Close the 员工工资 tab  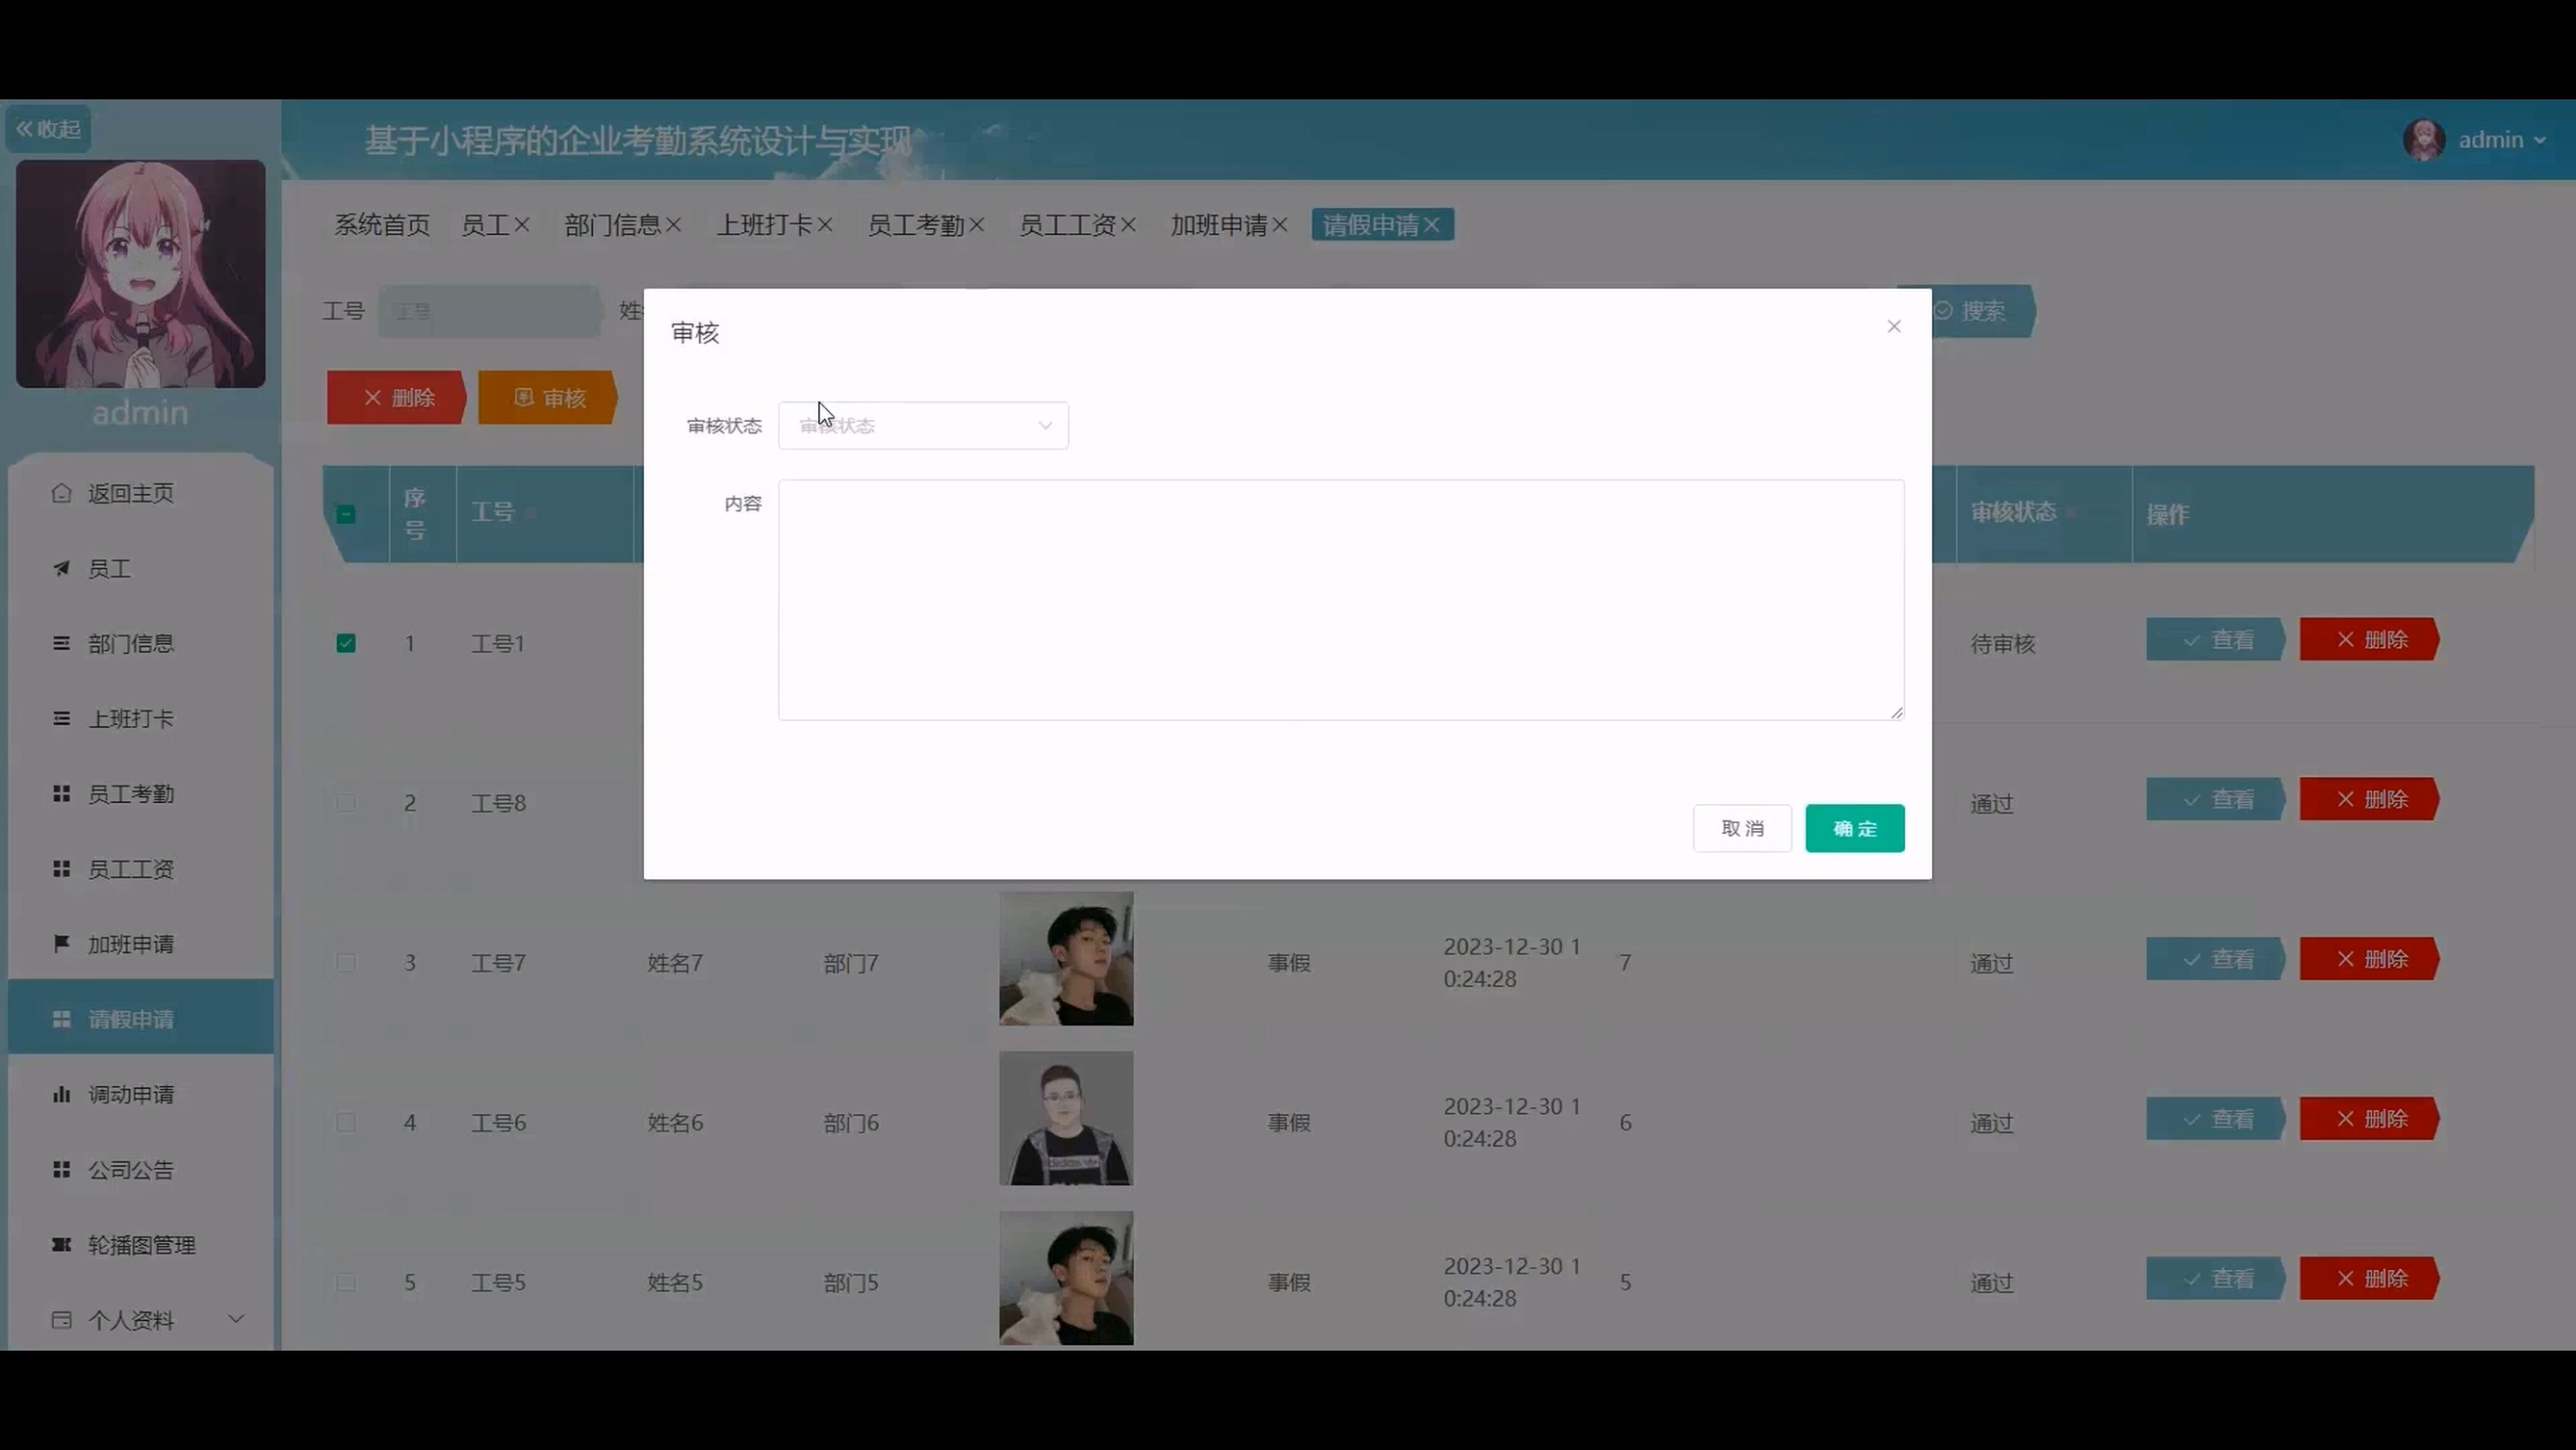click(x=1128, y=225)
